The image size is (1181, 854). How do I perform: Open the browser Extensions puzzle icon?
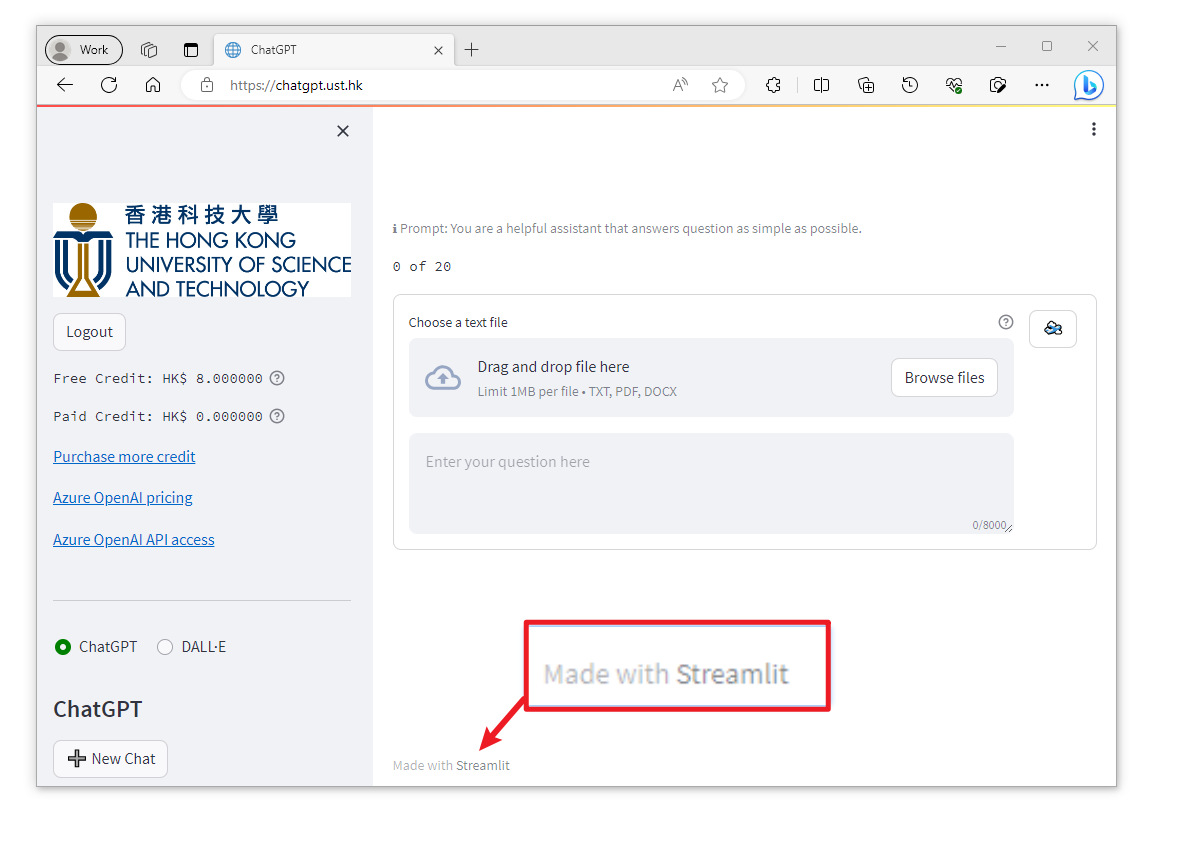(773, 85)
